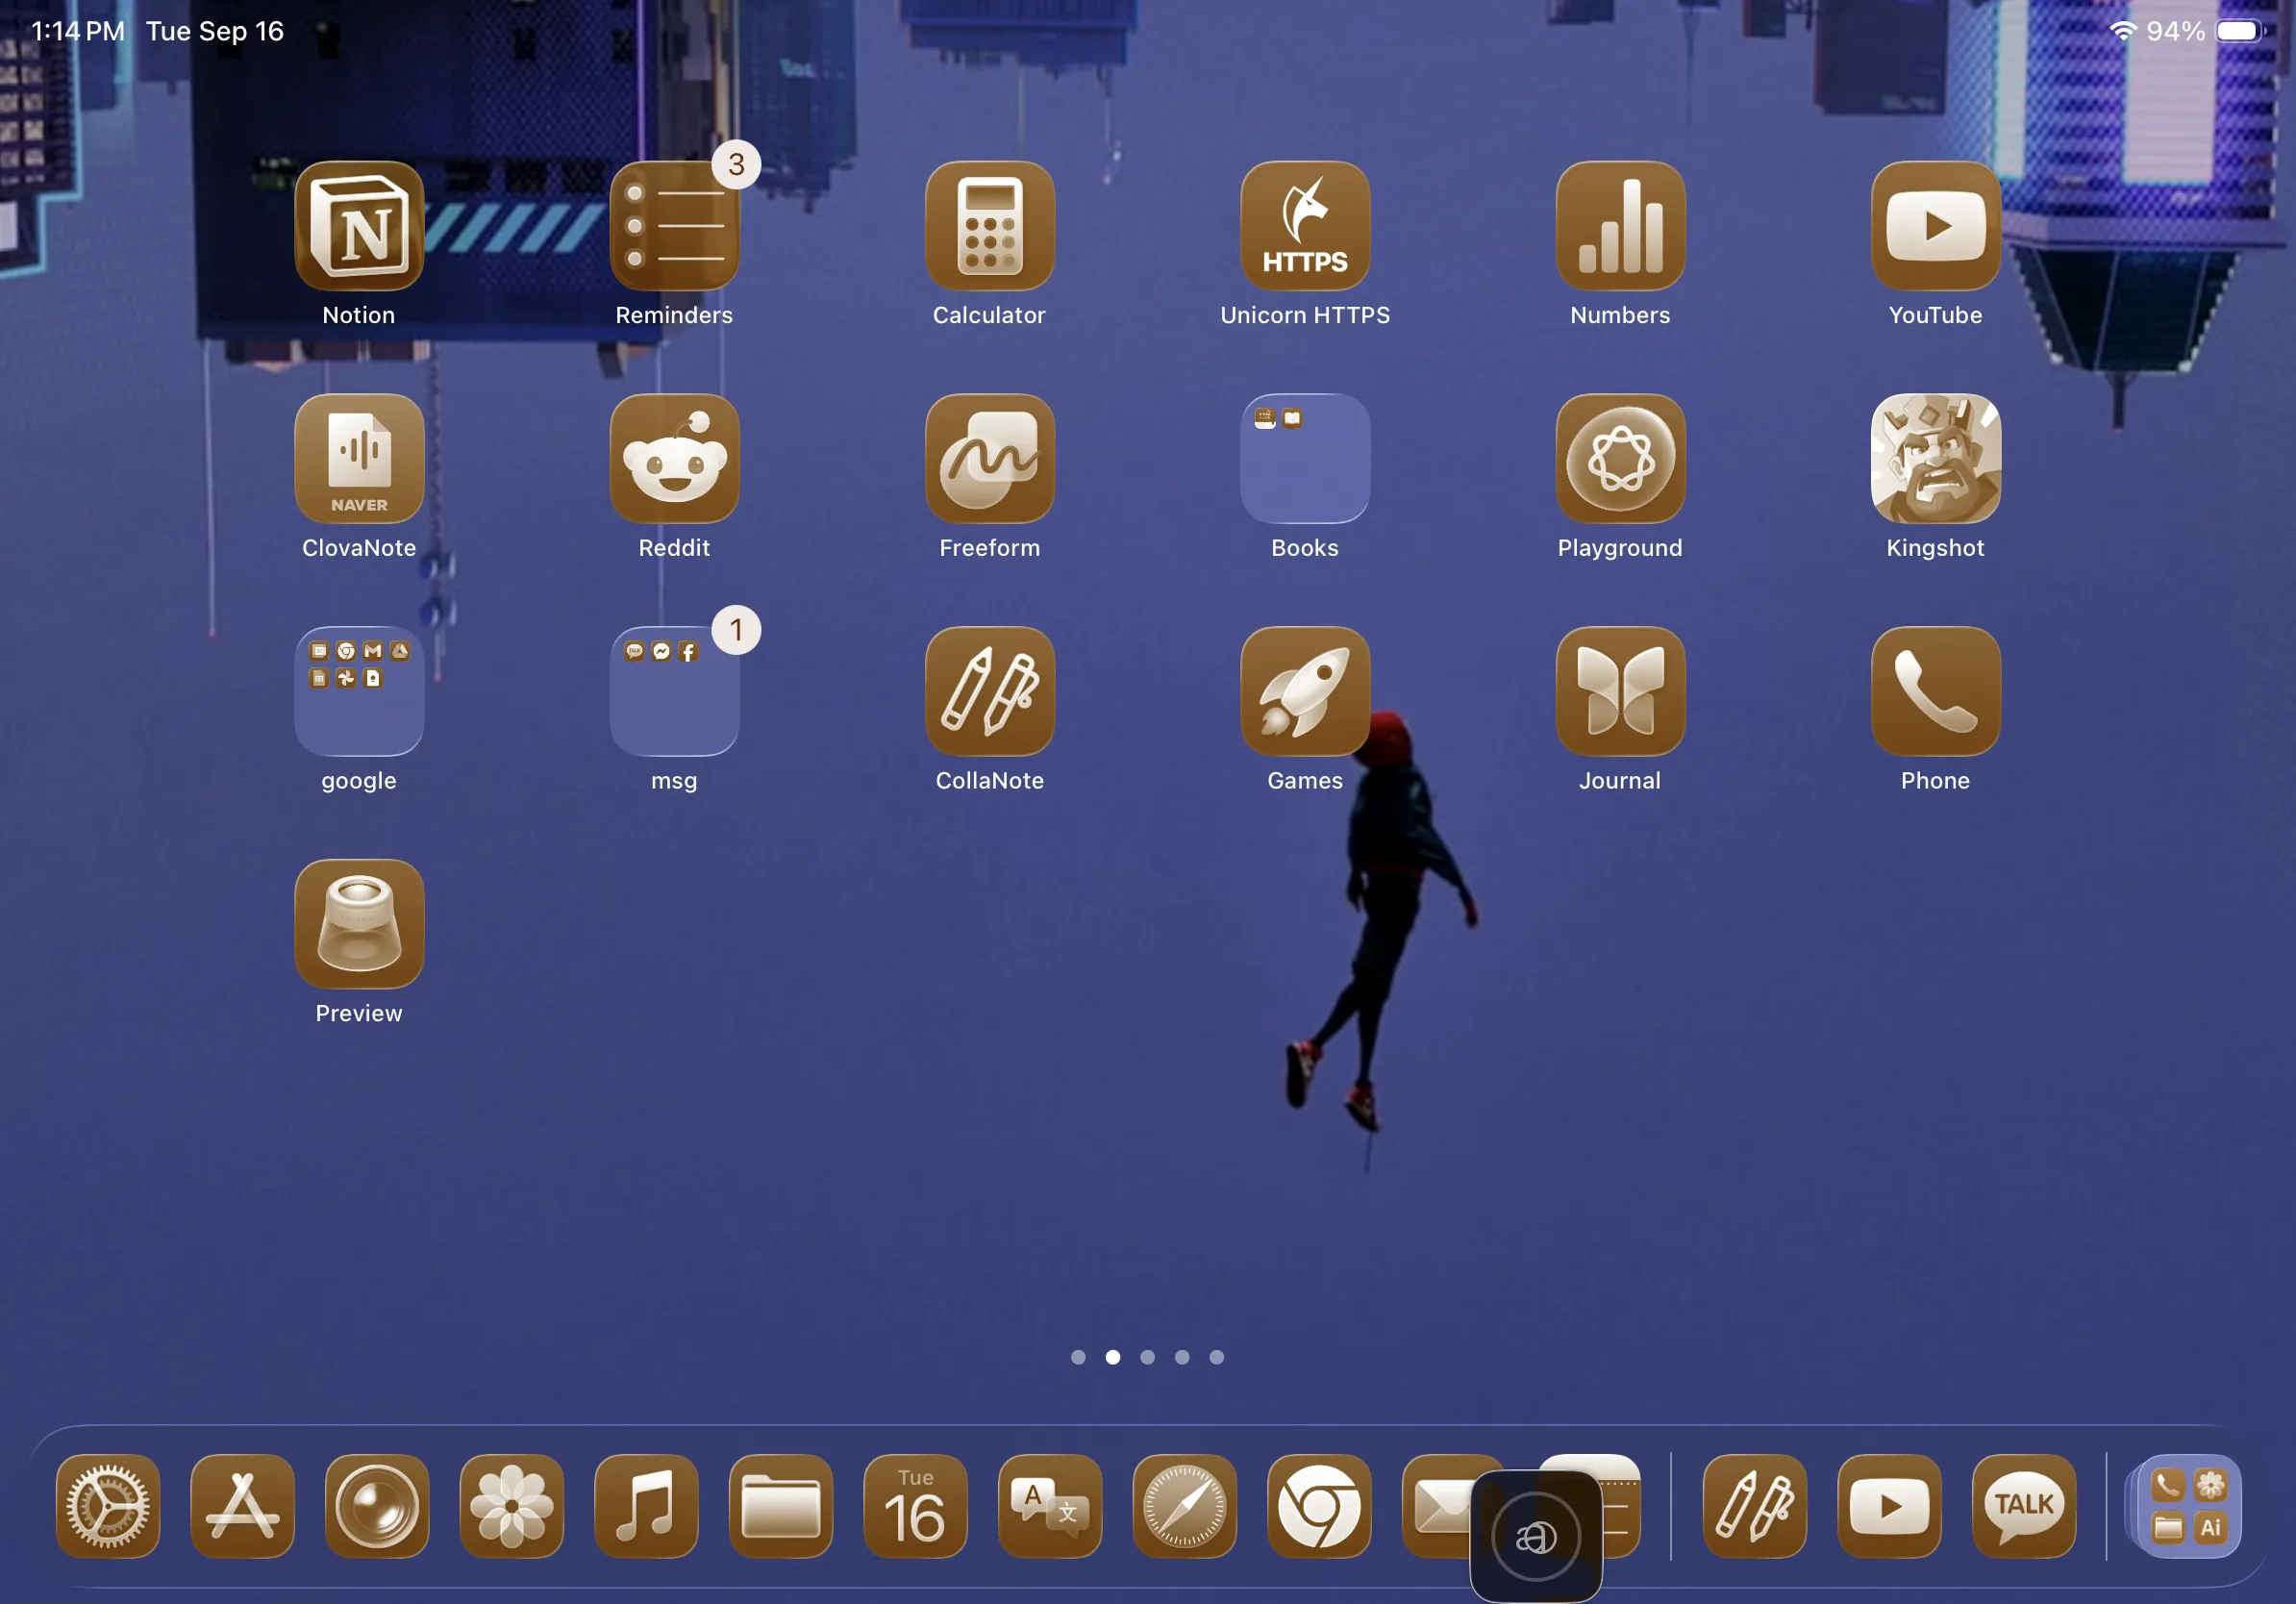This screenshot has height=1604, width=2296.
Task: Tap the "94%" battery percentage text
Action: (x=2176, y=31)
